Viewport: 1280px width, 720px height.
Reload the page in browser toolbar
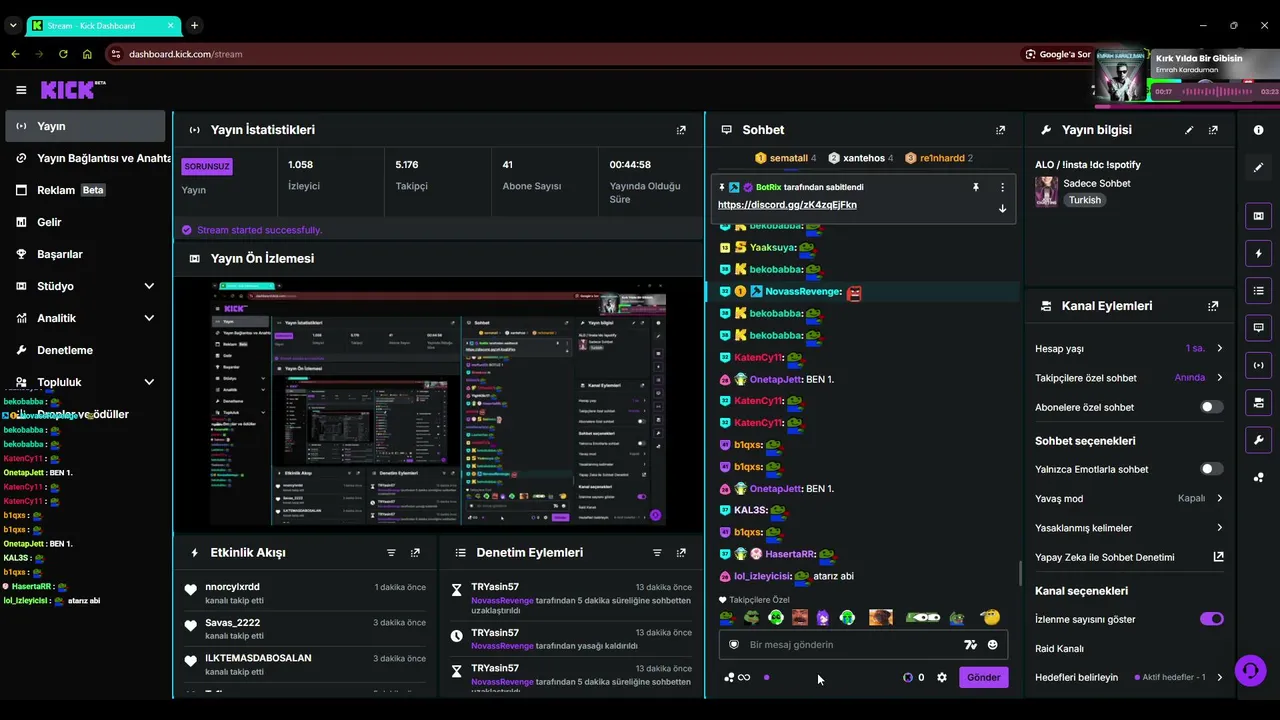click(63, 54)
